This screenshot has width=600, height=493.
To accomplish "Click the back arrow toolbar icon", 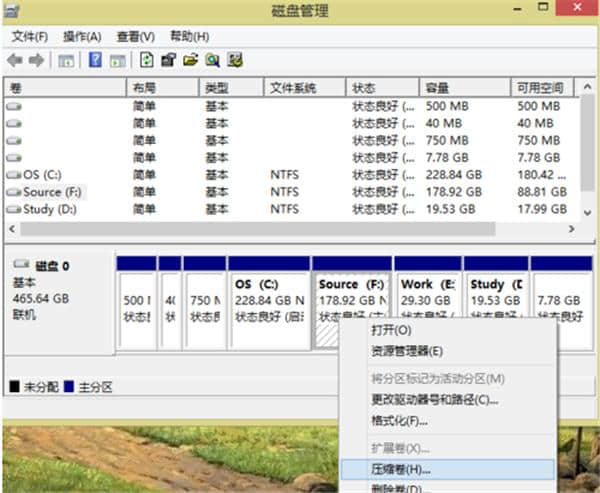I will 15,60.
